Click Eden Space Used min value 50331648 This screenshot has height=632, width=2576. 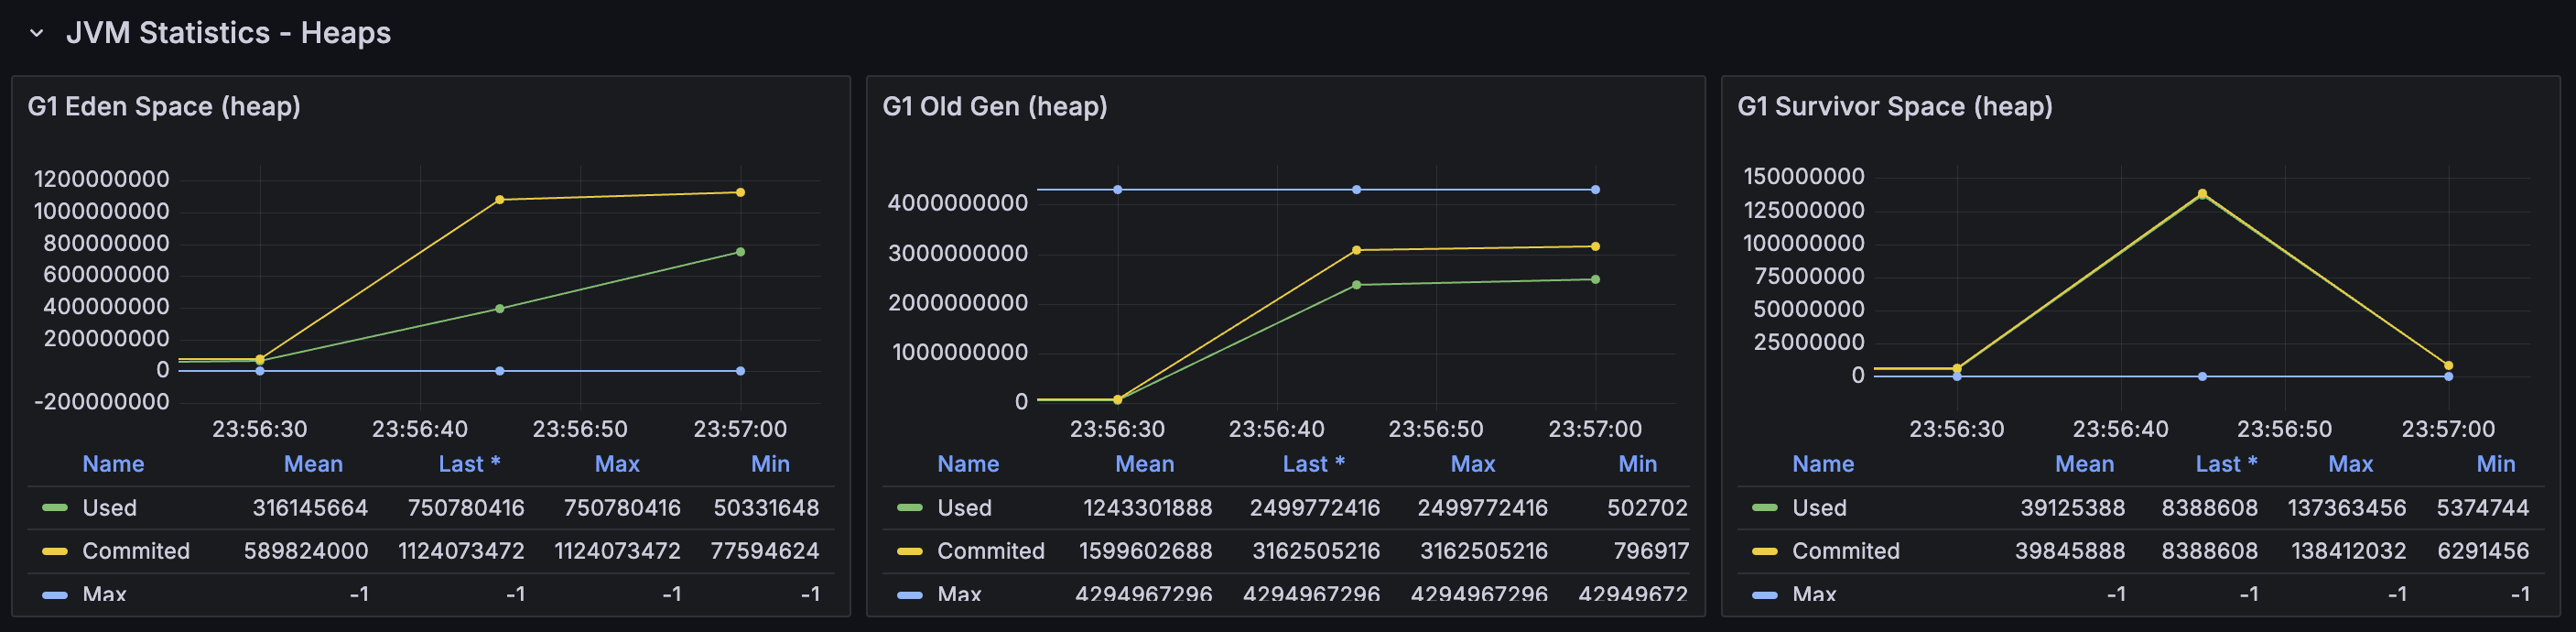pos(766,508)
